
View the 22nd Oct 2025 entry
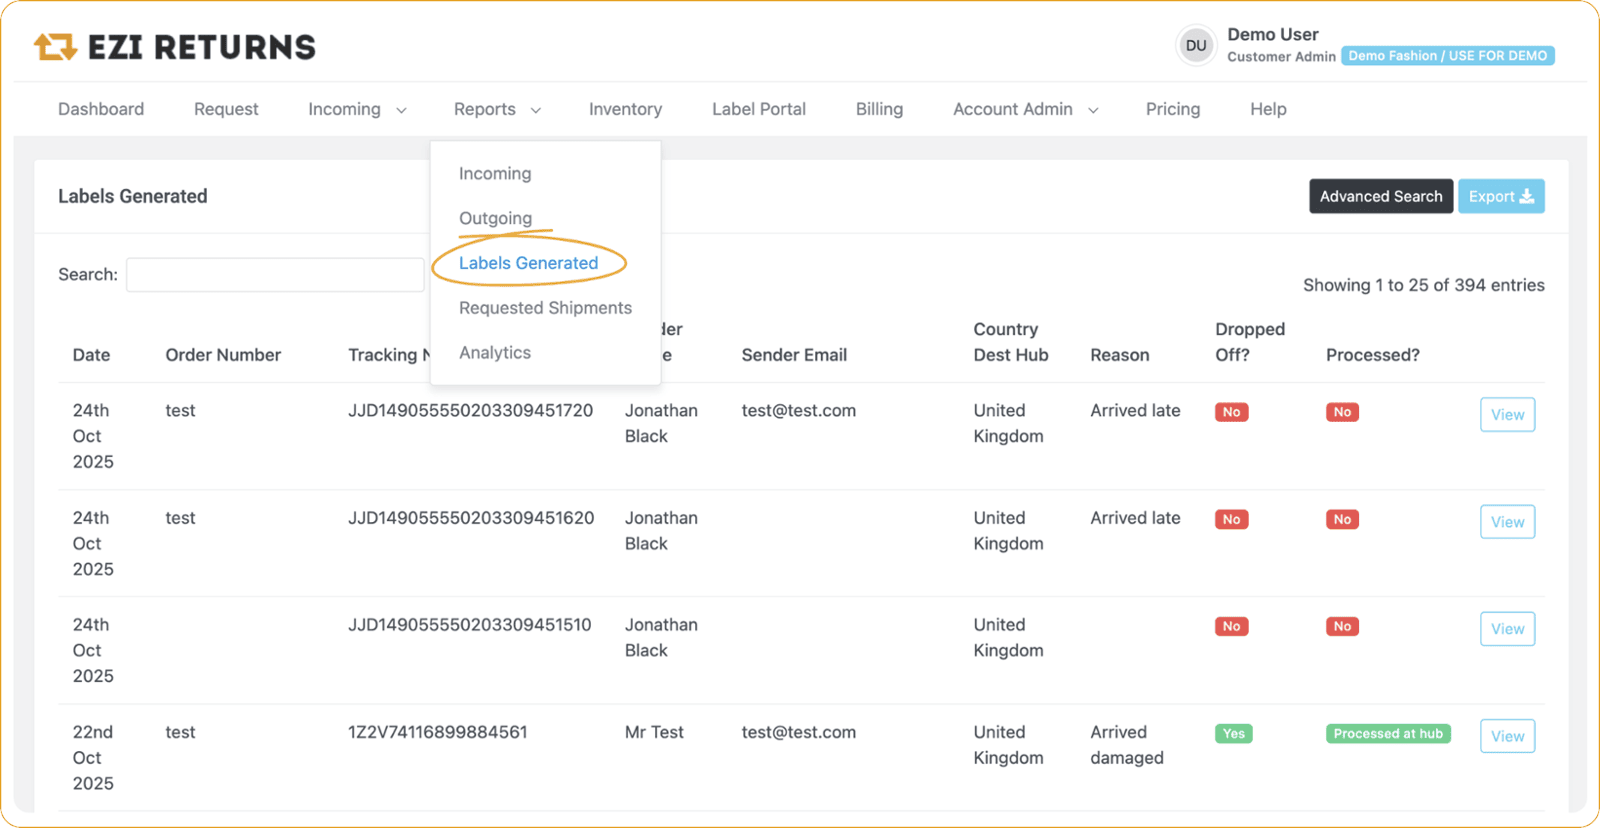click(1506, 736)
